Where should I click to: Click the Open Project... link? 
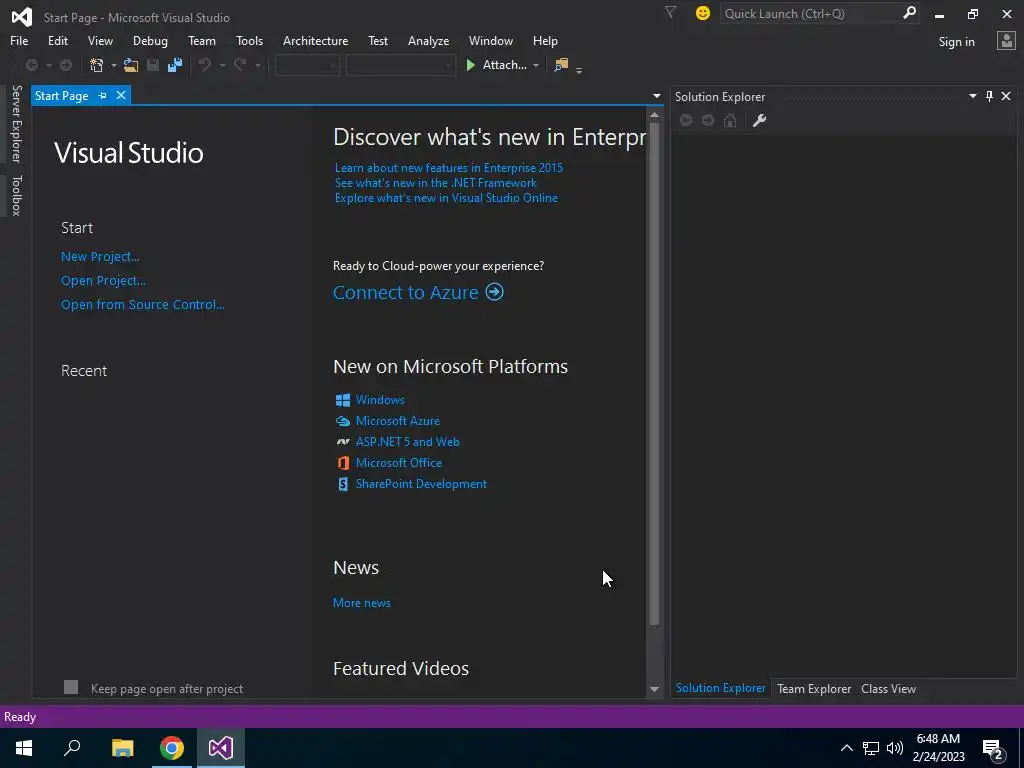click(x=103, y=281)
